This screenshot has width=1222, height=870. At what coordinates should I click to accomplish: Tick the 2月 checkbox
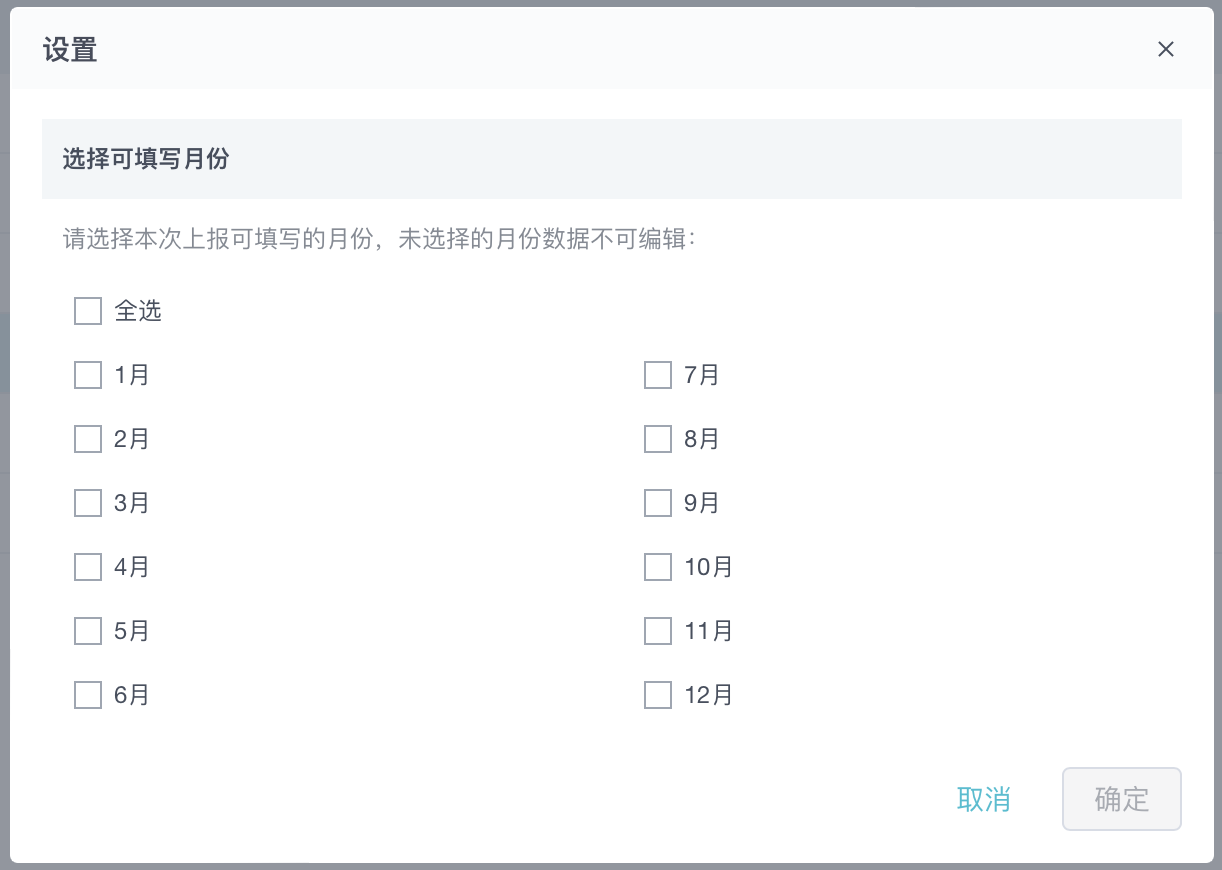[88, 439]
